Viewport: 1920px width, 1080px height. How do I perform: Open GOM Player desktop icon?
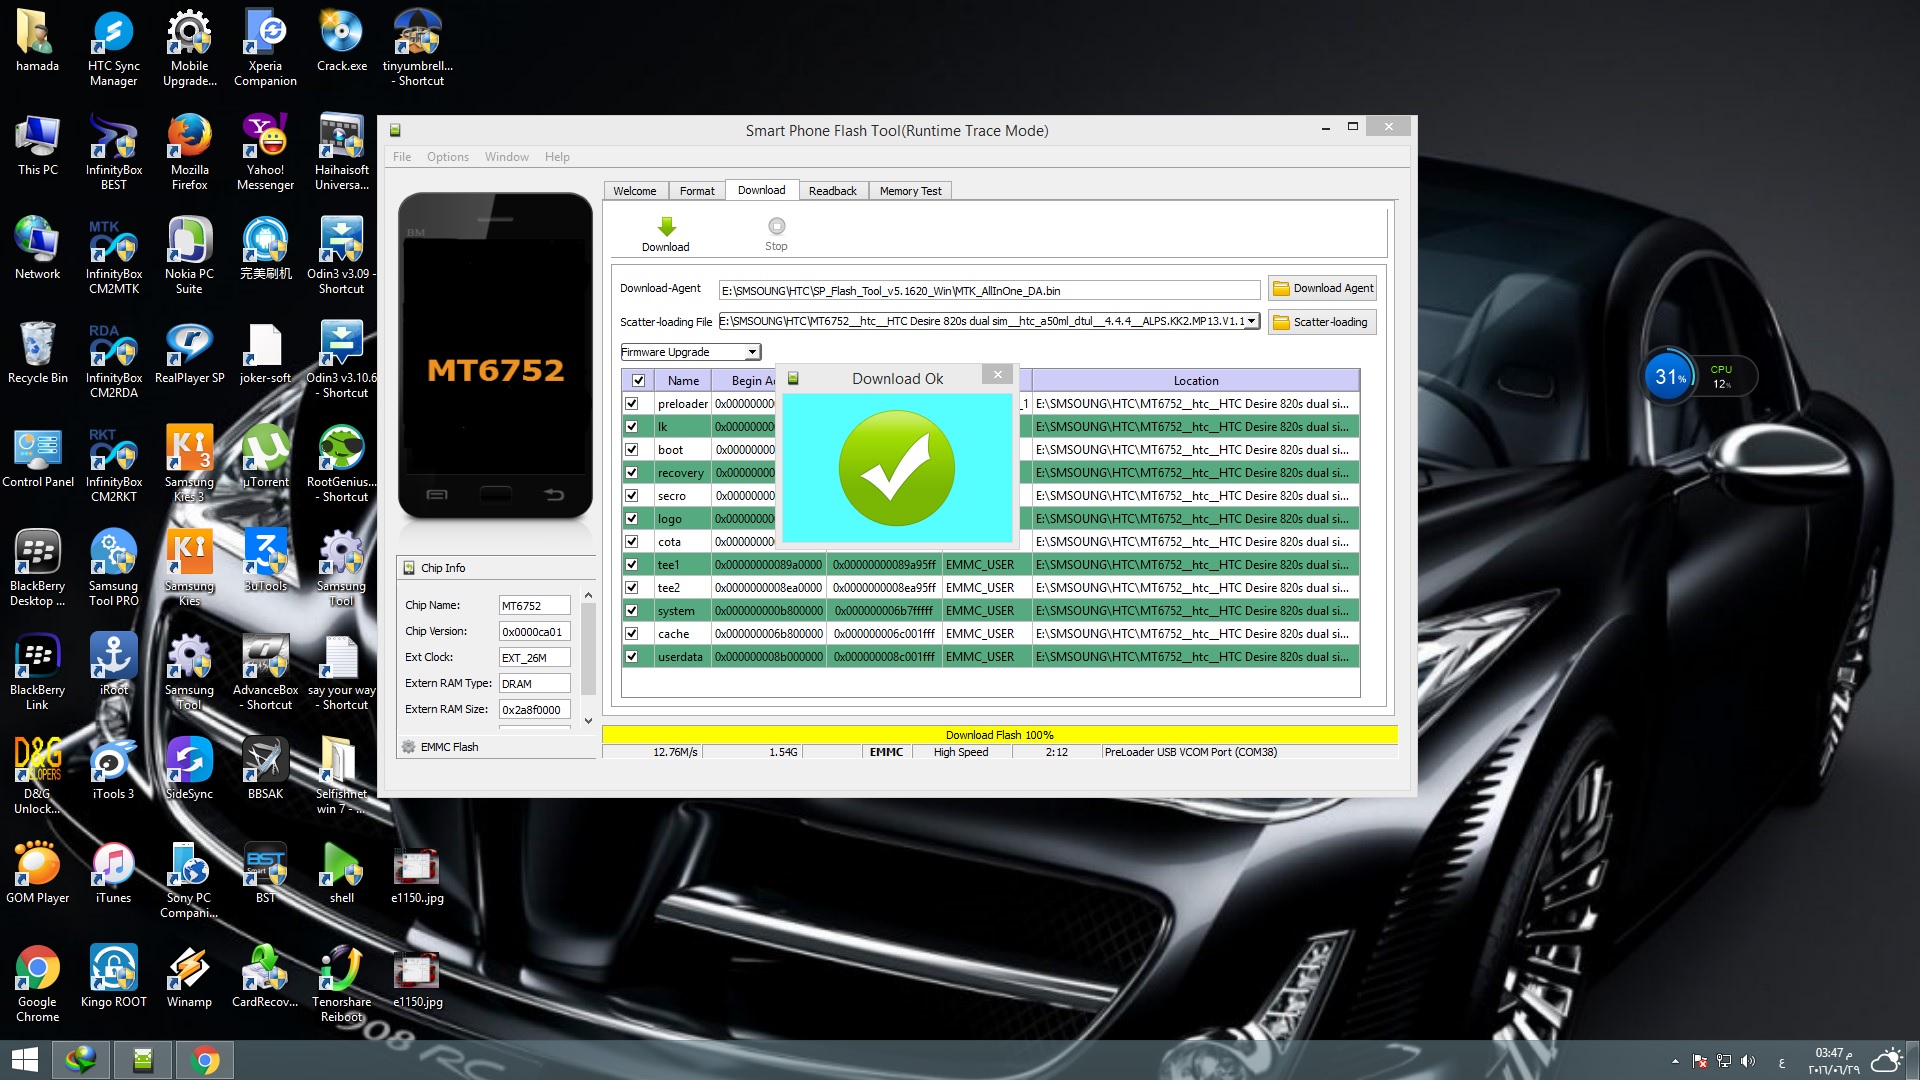(38, 873)
